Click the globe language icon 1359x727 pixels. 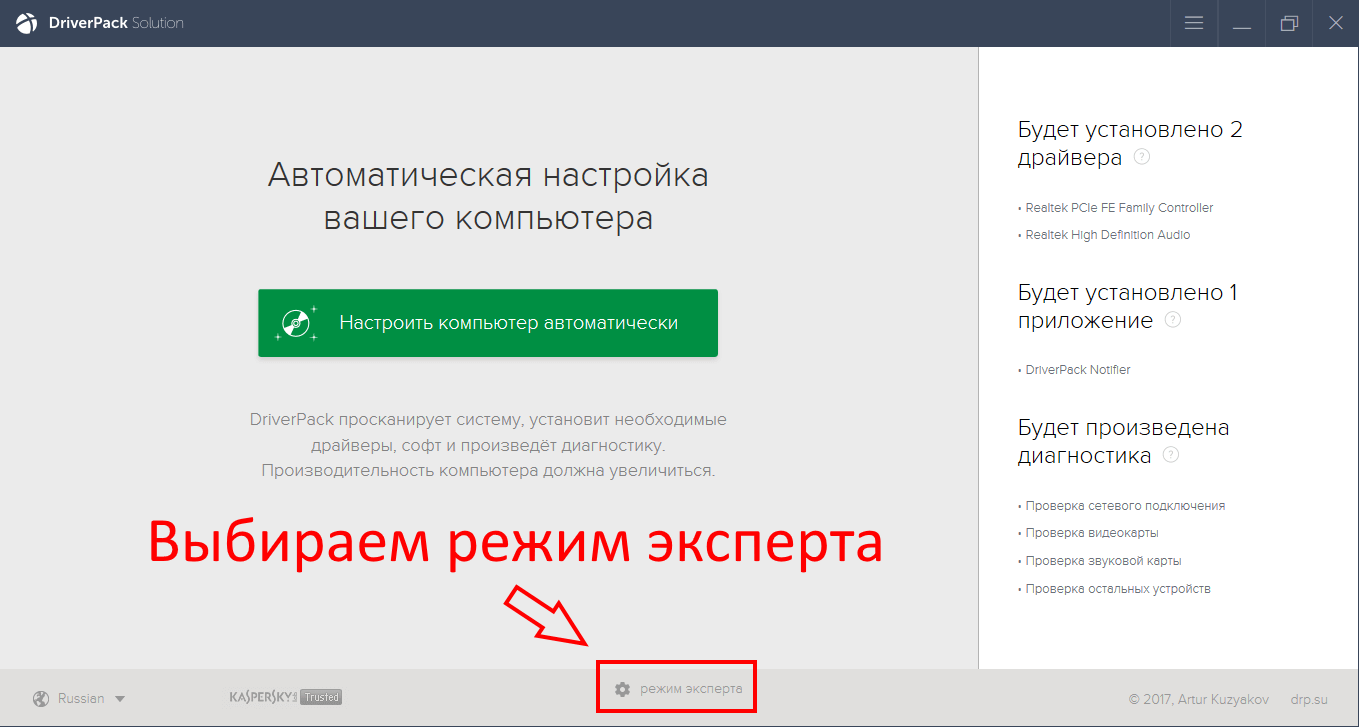[41, 698]
